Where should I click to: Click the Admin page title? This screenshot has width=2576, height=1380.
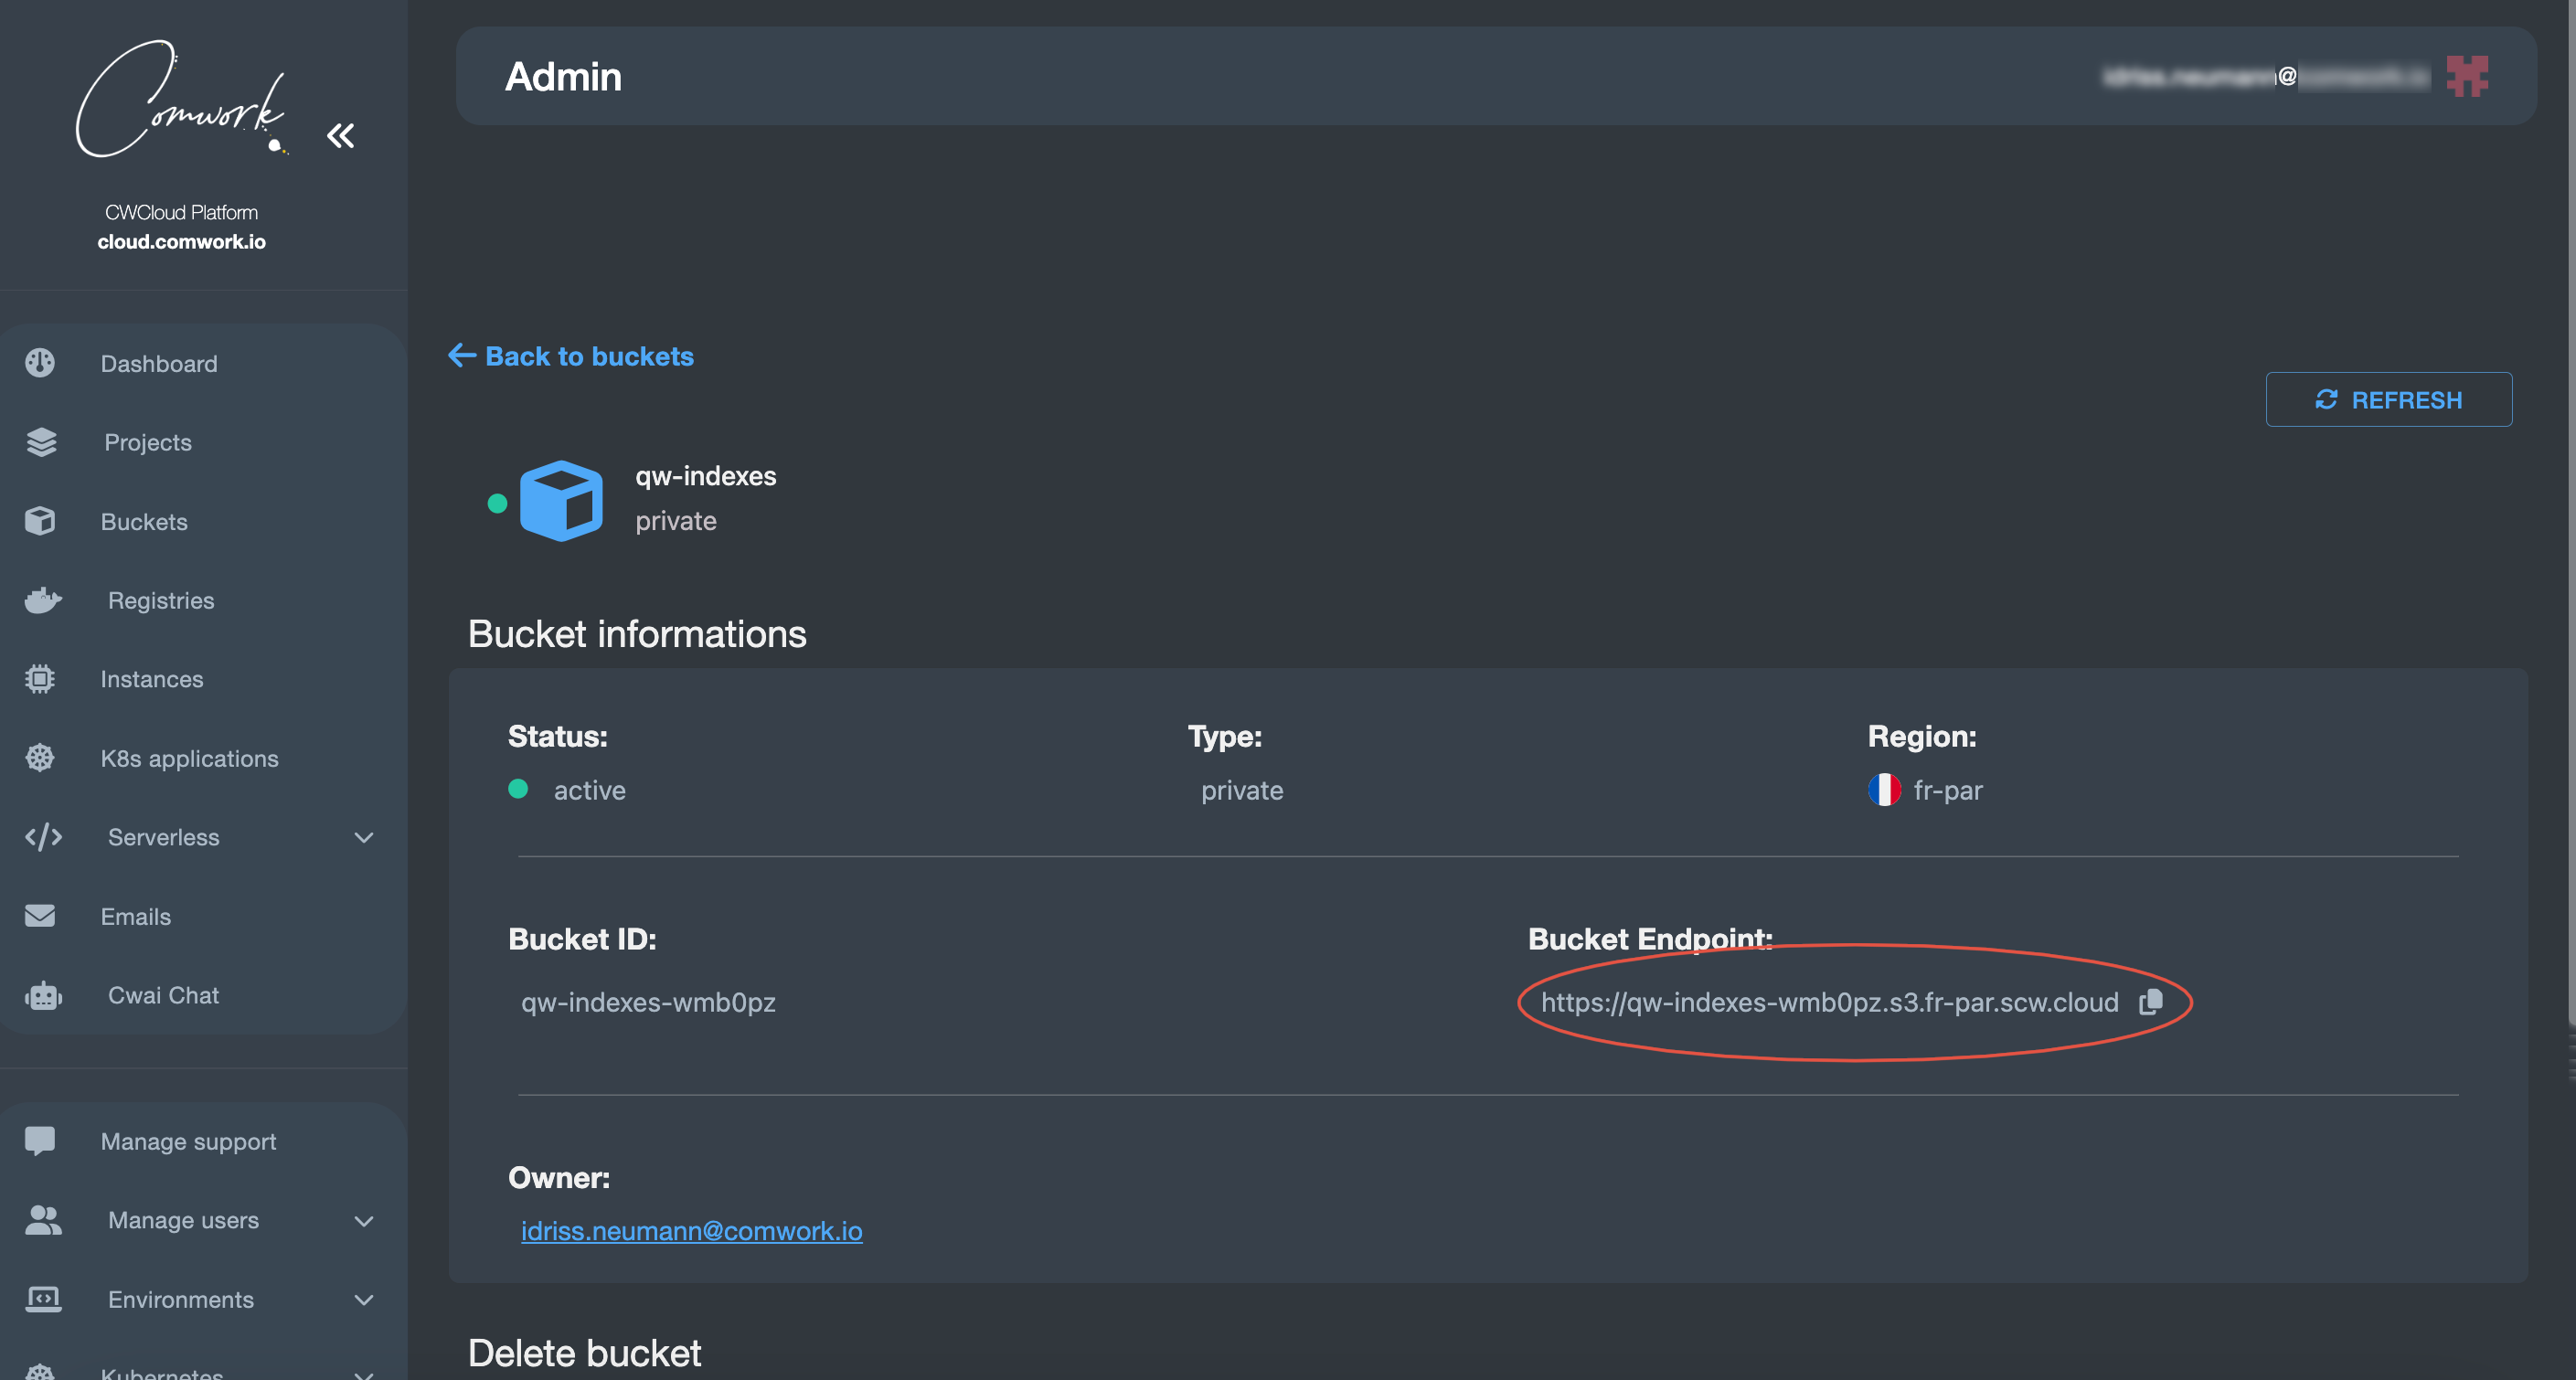(x=563, y=76)
